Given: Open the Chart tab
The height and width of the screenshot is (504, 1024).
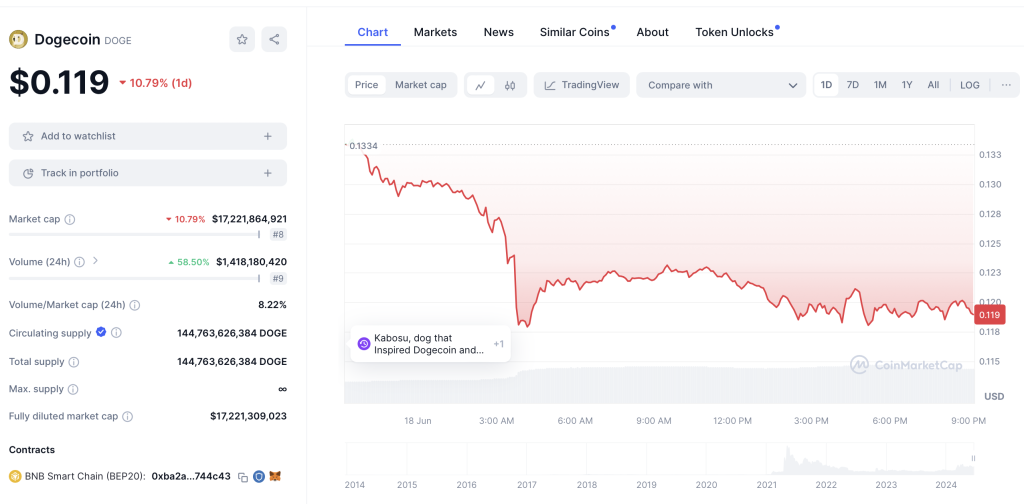Looking at the screenshot, I should [x=372, y=32].
